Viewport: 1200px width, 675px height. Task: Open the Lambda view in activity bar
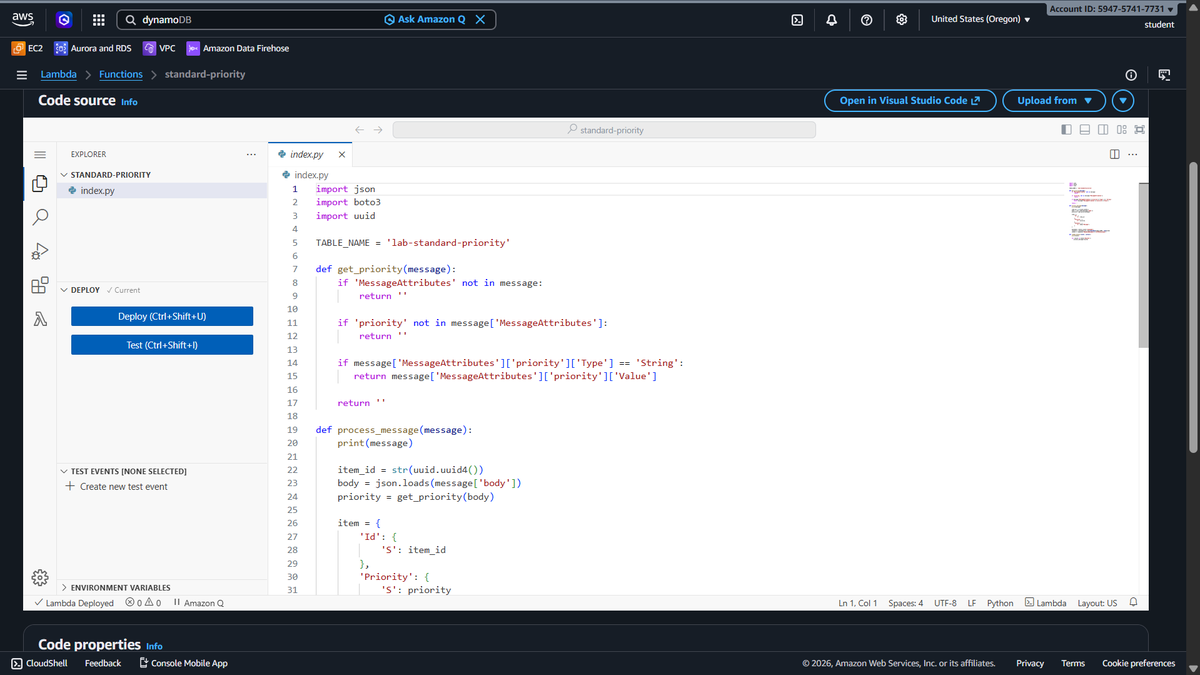(40, 320)
